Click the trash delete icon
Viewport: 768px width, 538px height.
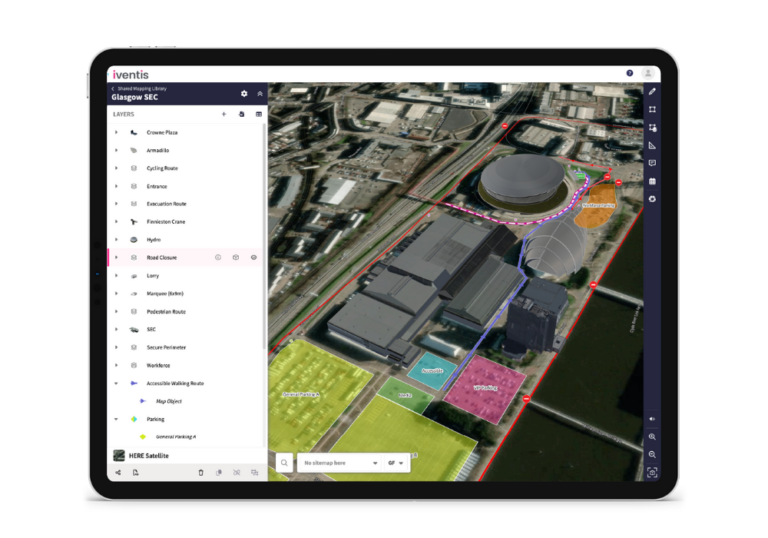201,472
